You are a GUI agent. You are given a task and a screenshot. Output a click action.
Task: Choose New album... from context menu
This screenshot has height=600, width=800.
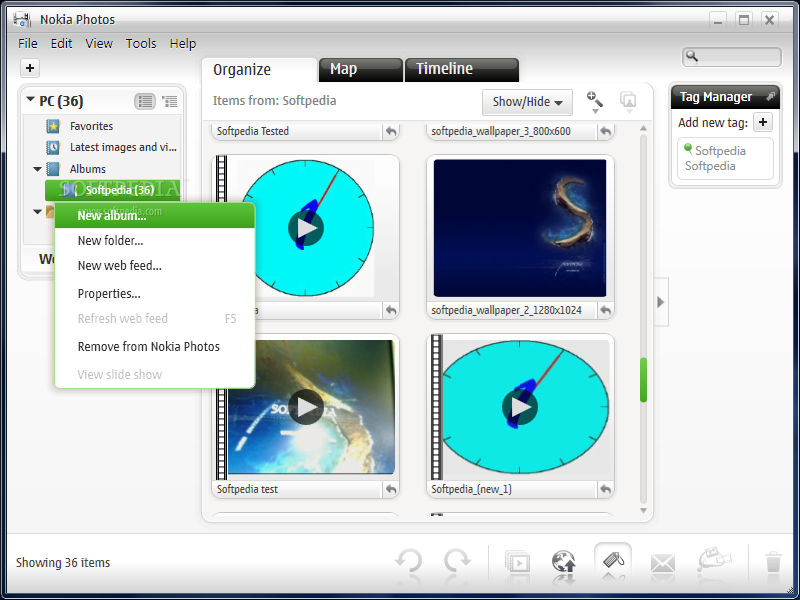[155, 216]
